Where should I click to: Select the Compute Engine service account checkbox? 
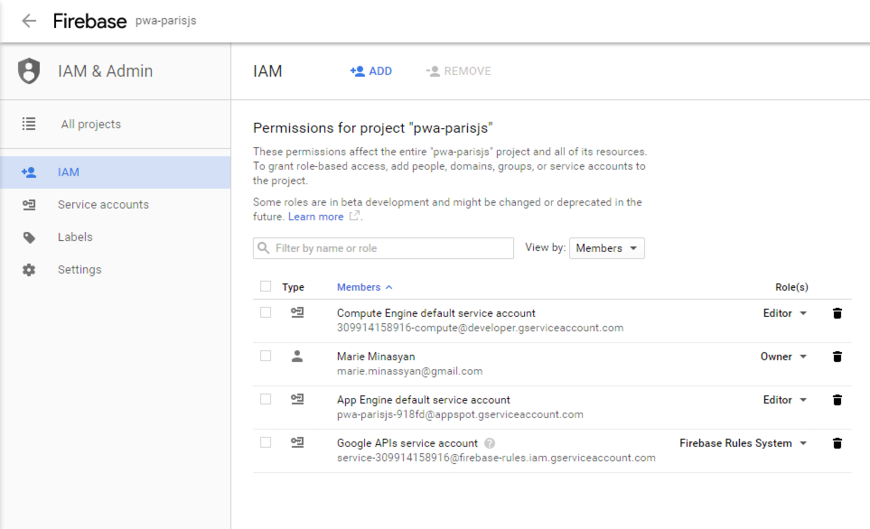(x=265, y=313)
